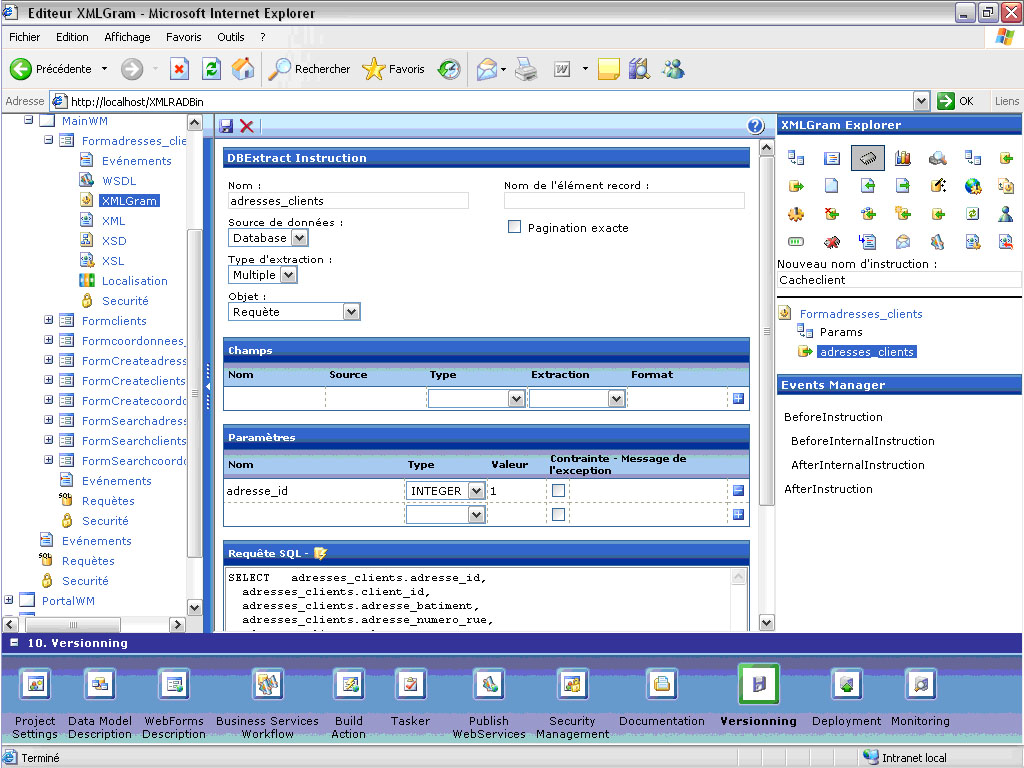The height and width of the screenshot is (768, 1024).
Task: Select BeforeInstruction in Events Manager
Action: (x=833, y=417)
